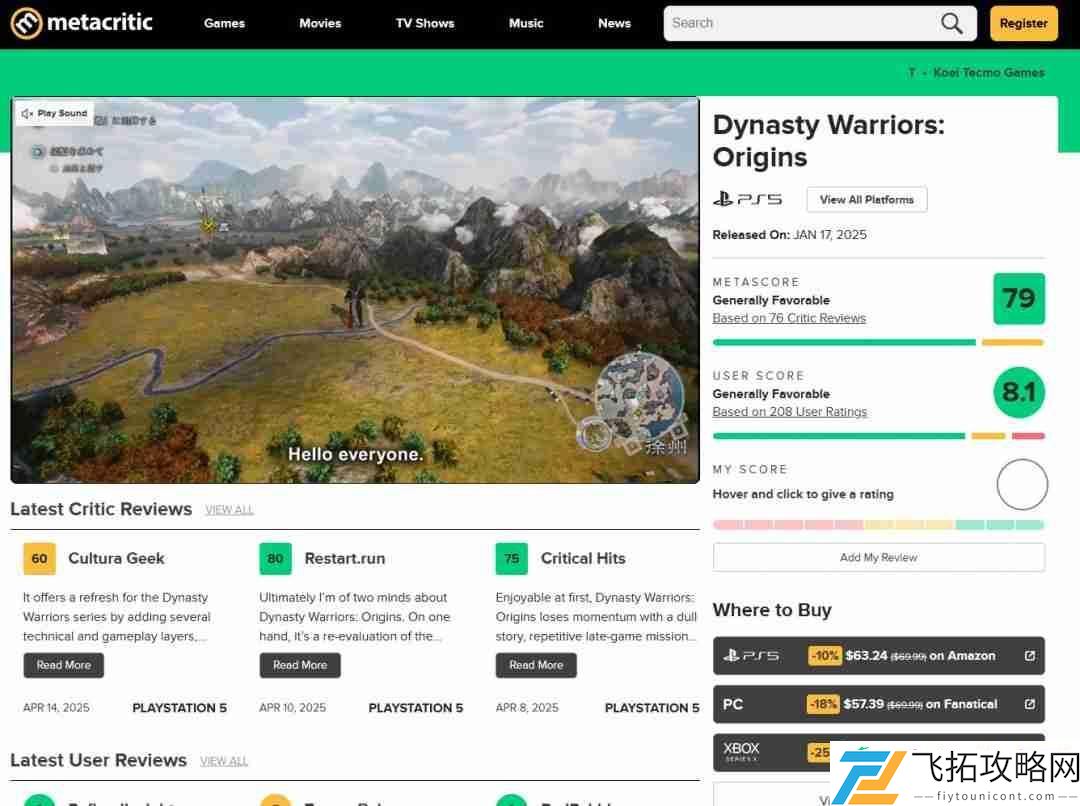Click the -18% discount tag on Fanatical offer
The height and width of the screenshot is (806, 1080).
[x=823, y=703]
